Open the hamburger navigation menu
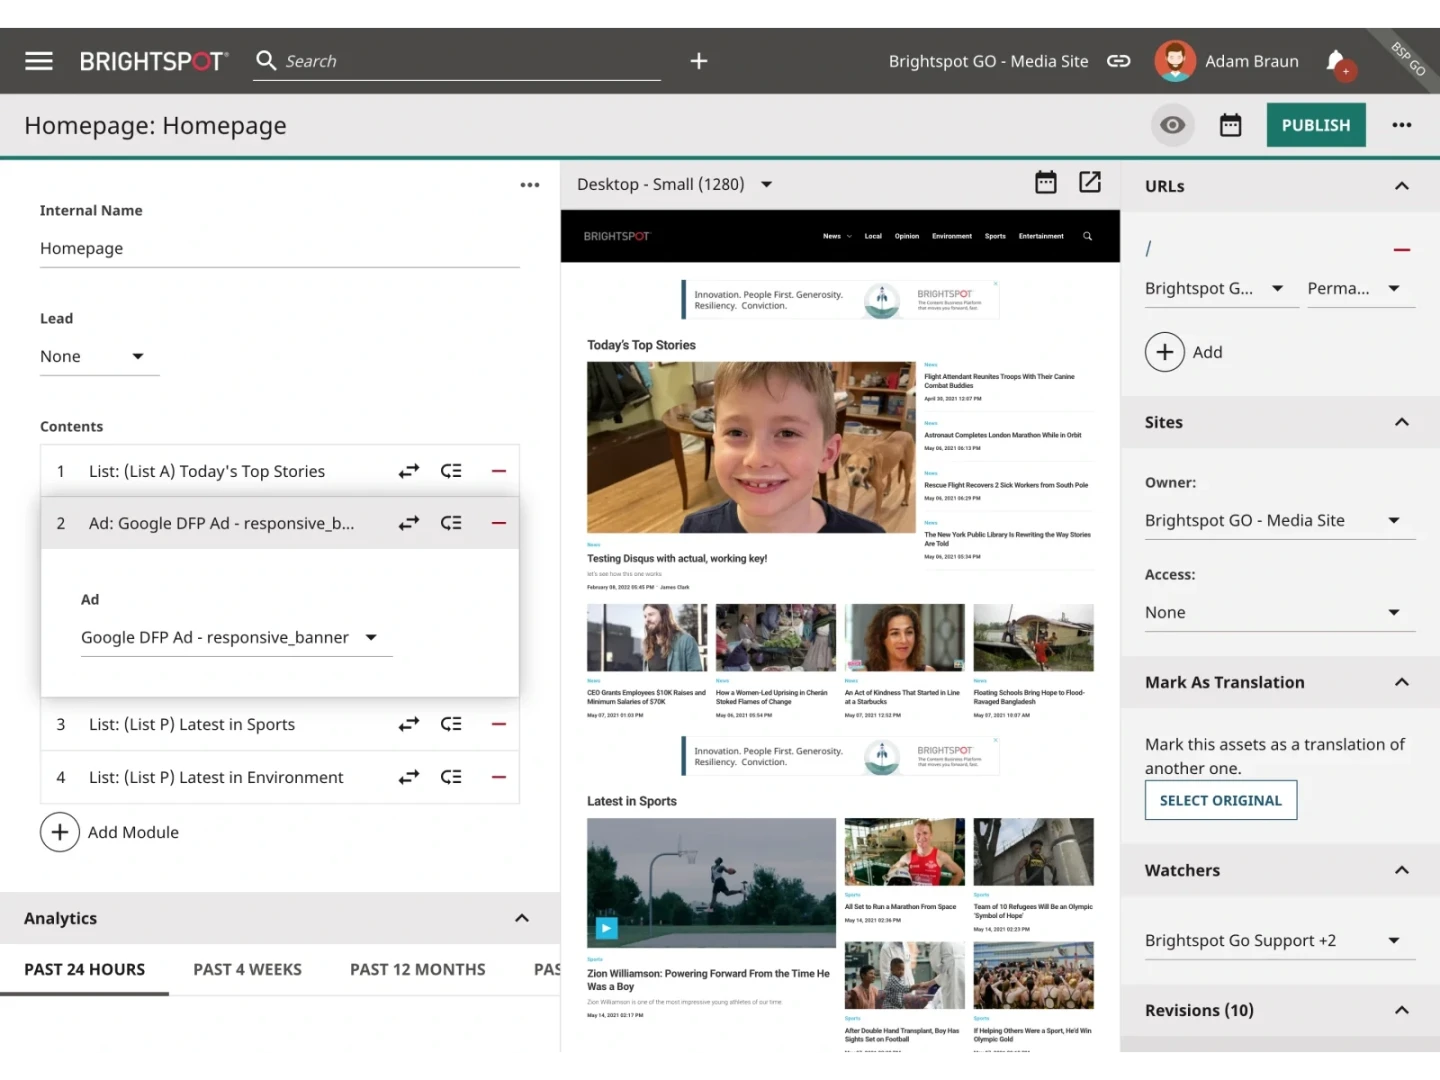 coord(39,61)
